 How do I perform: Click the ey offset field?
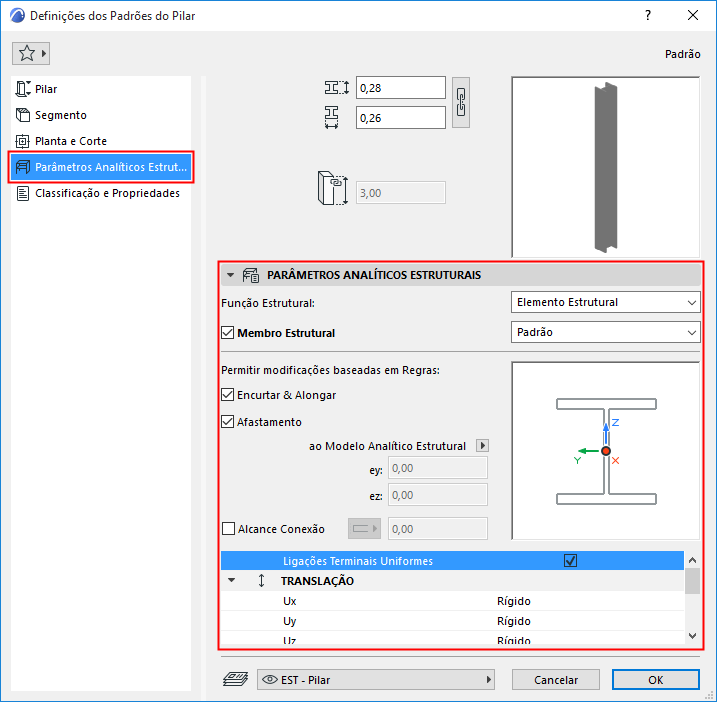click(x=438, y=468)
